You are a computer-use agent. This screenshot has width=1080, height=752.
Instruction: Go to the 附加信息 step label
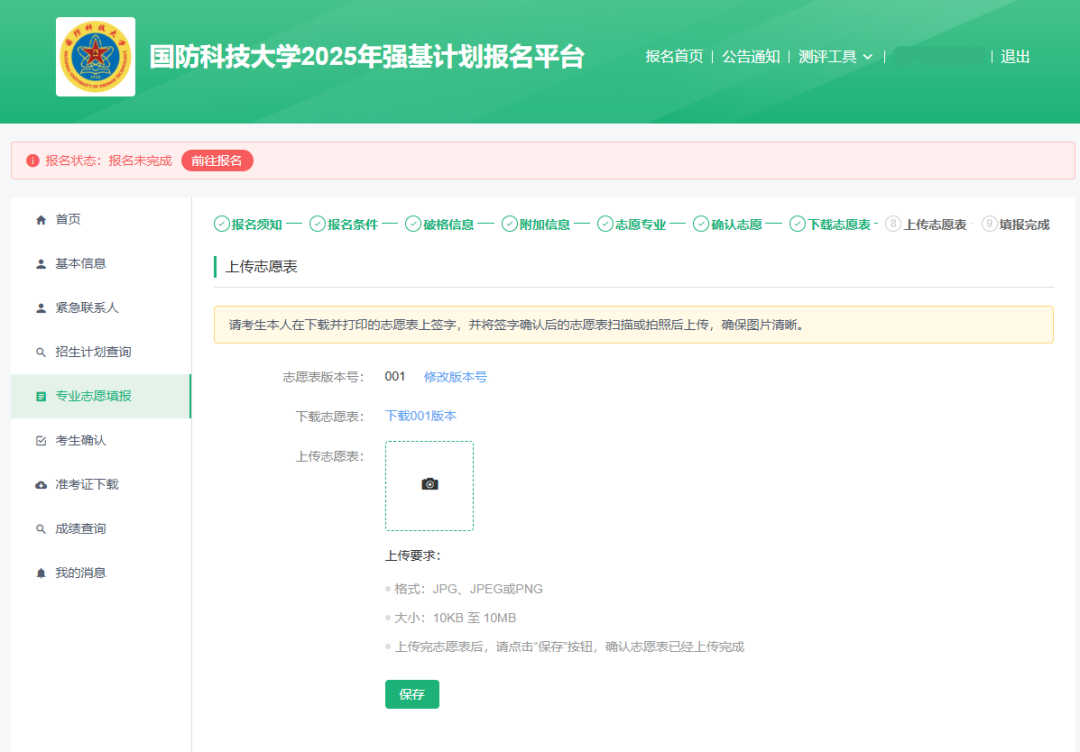pyautogui.click(x=545, y=224)
